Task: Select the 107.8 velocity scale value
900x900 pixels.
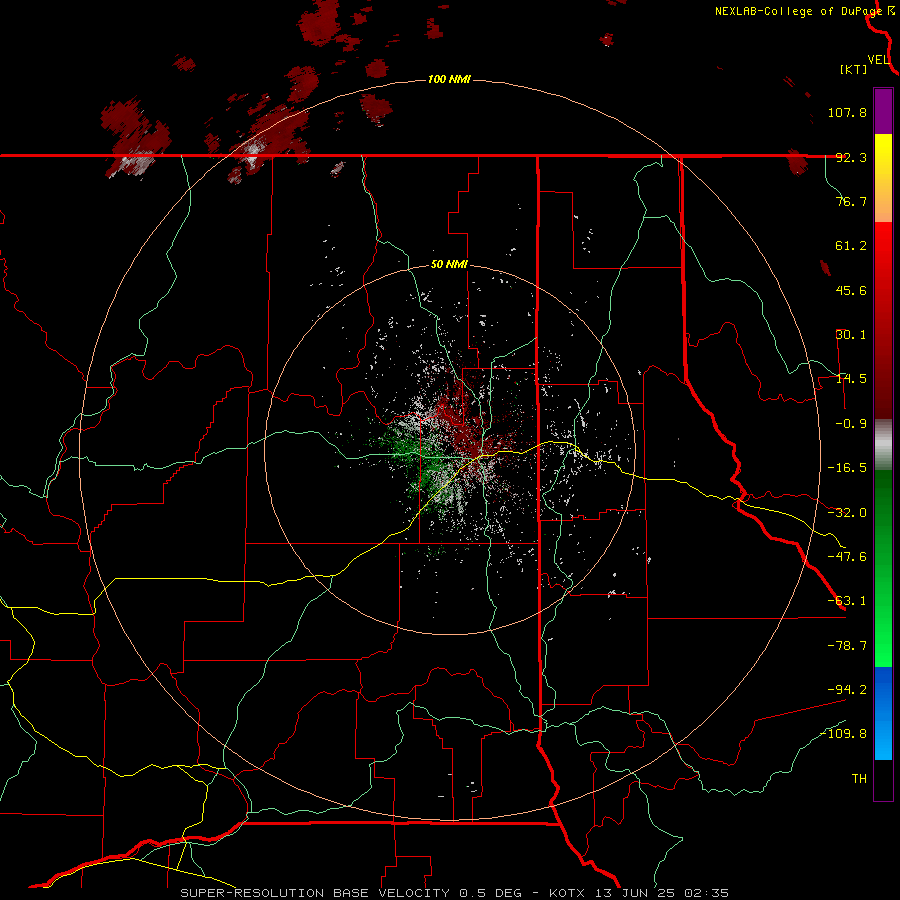Action: click(847, 112)
